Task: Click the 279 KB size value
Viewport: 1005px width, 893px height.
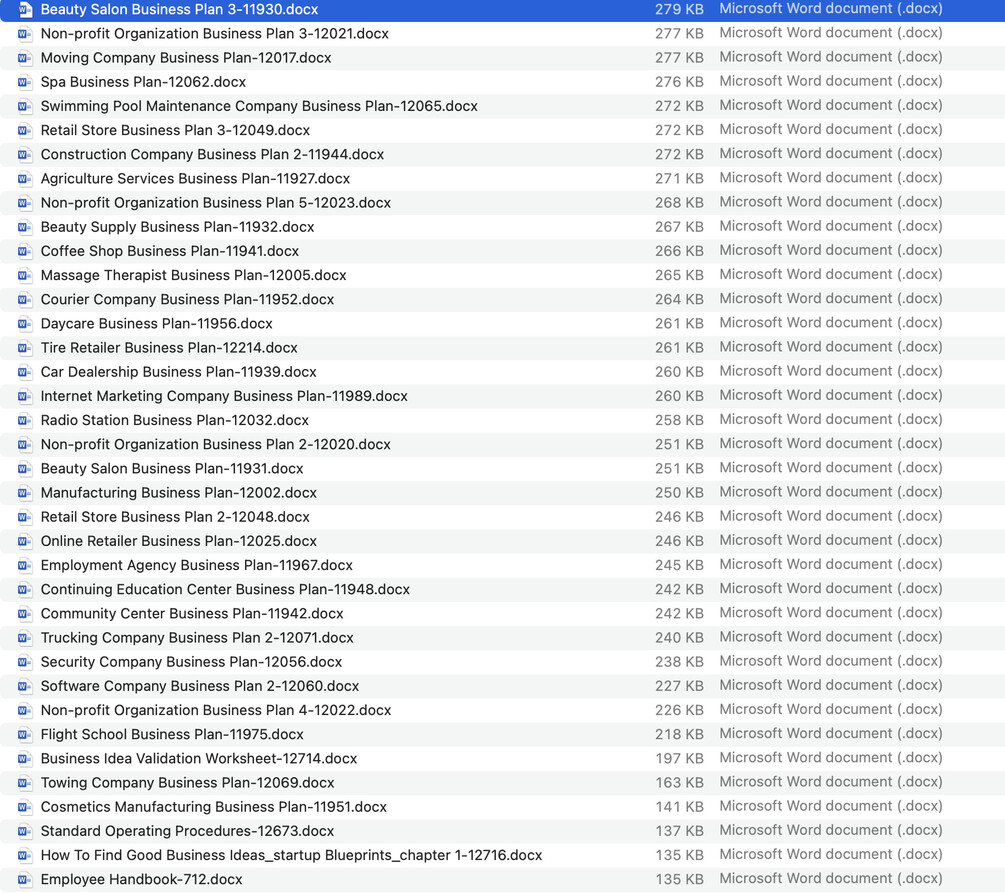Action: click(x=679, y=10)
